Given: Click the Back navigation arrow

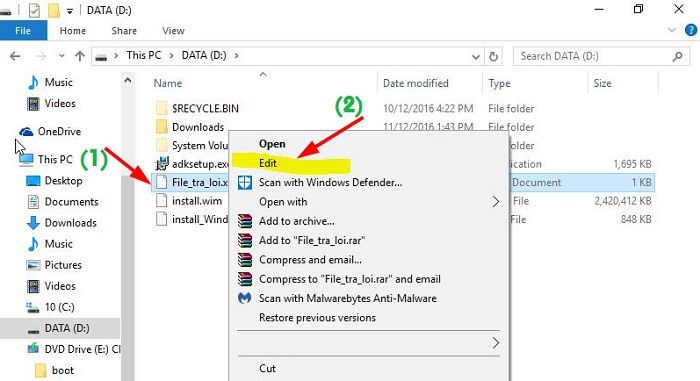Looking at the screenshot, I should (15, 56).
